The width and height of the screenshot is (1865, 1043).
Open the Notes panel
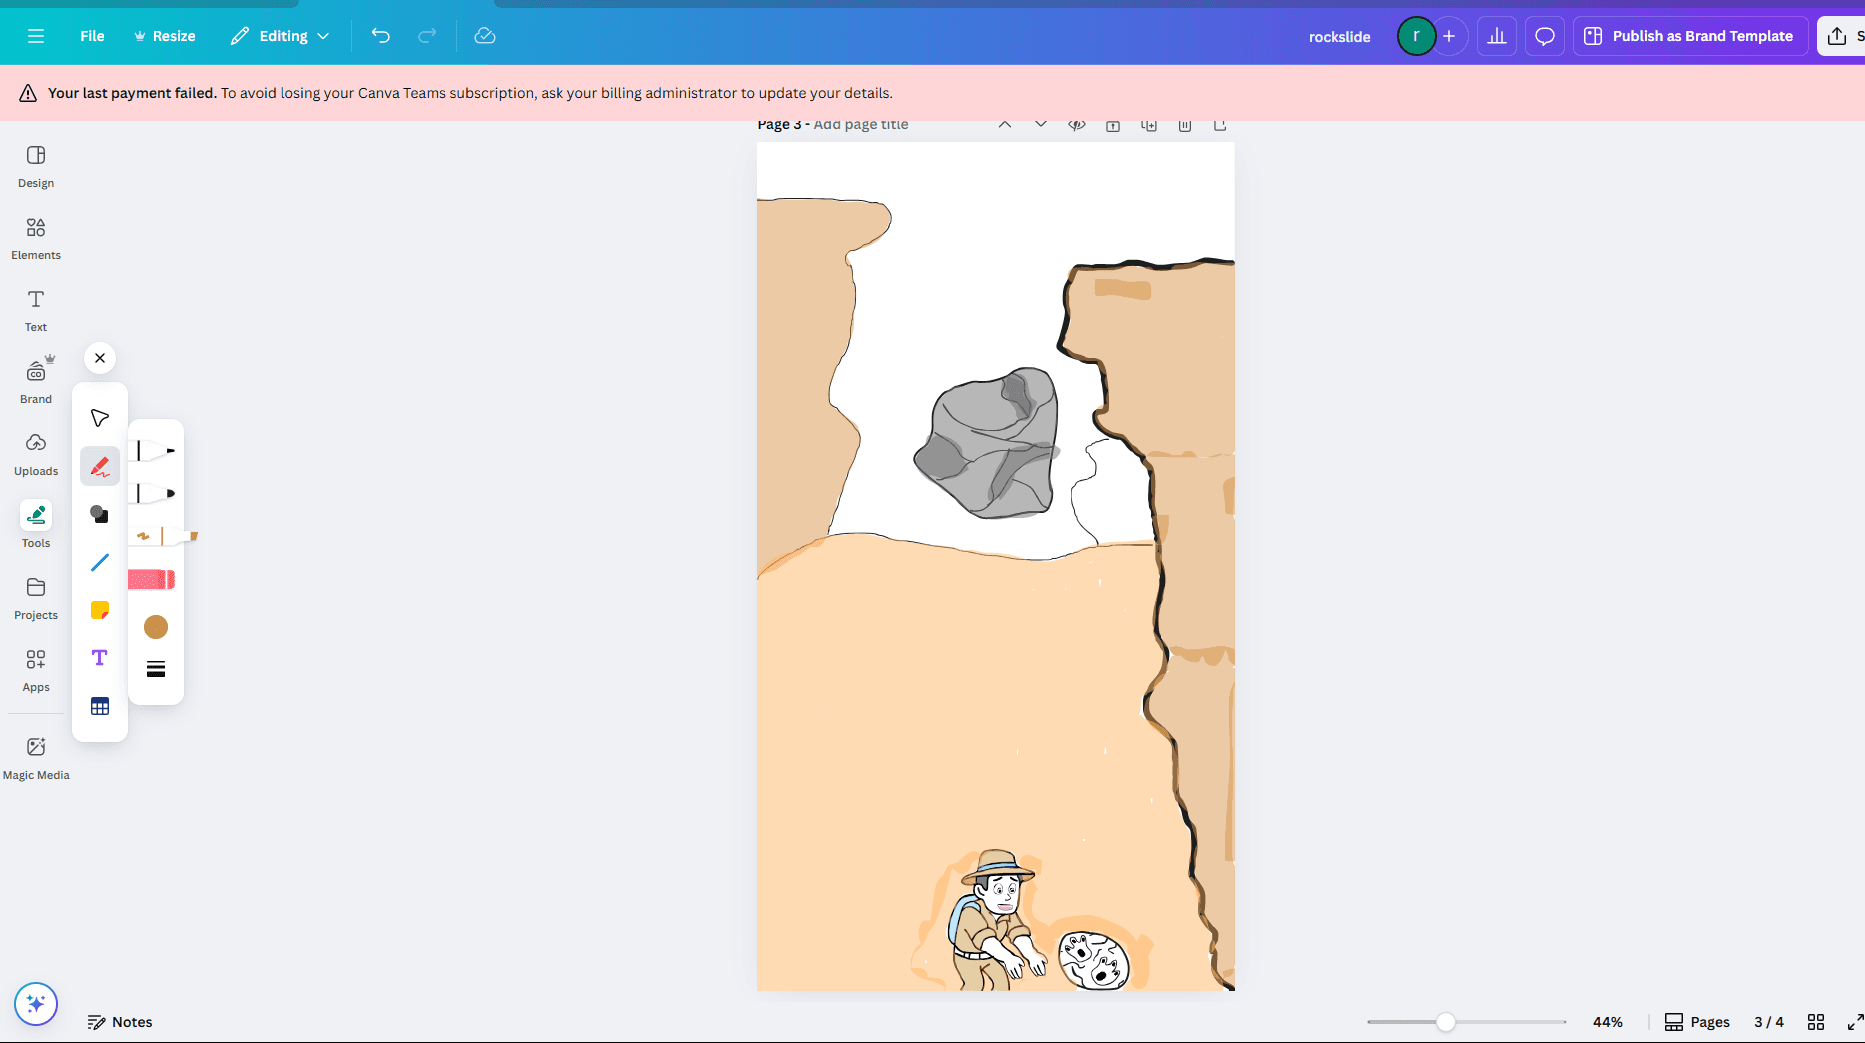point(120,1021)
